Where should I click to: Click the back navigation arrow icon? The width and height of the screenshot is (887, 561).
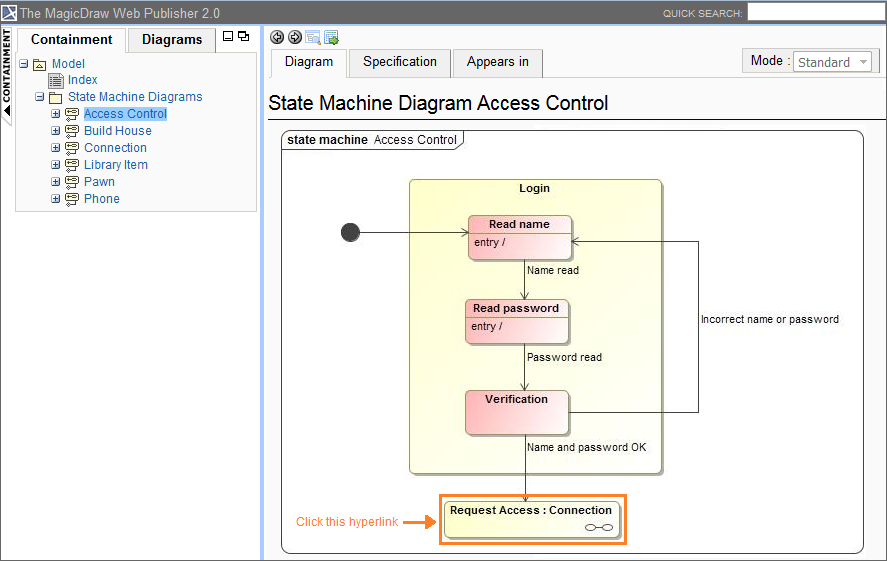[277, 37]
